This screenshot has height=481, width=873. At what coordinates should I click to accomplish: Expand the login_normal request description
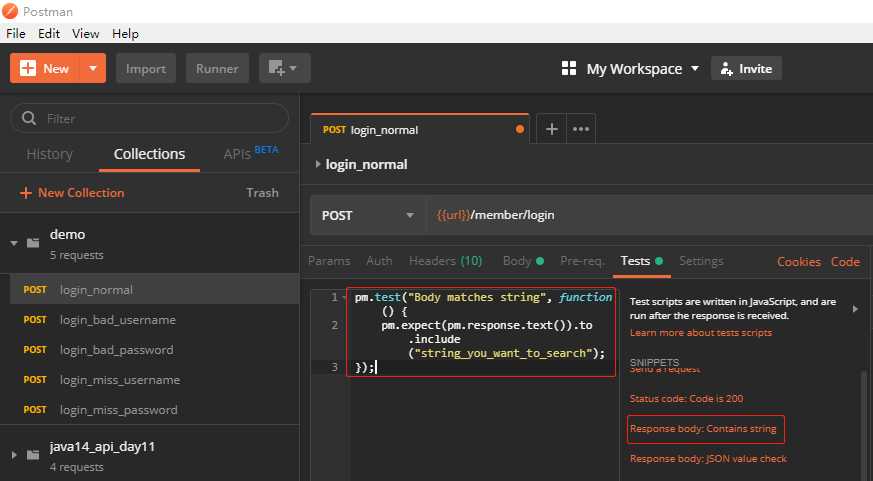point(317,164)
